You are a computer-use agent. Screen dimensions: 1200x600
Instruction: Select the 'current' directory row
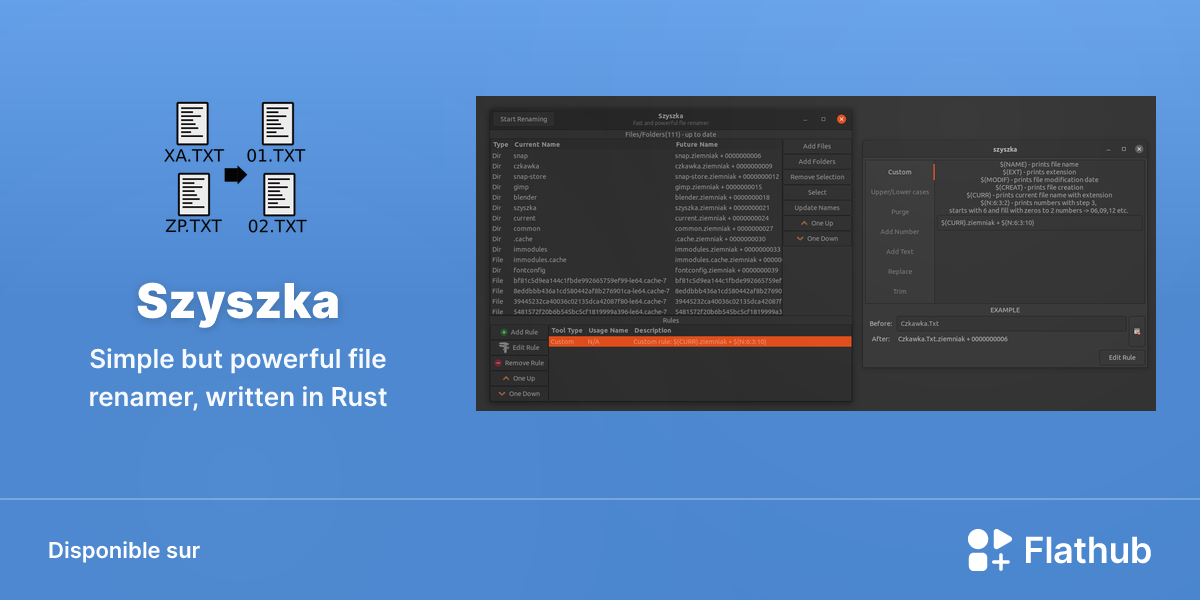pos(636,218)
